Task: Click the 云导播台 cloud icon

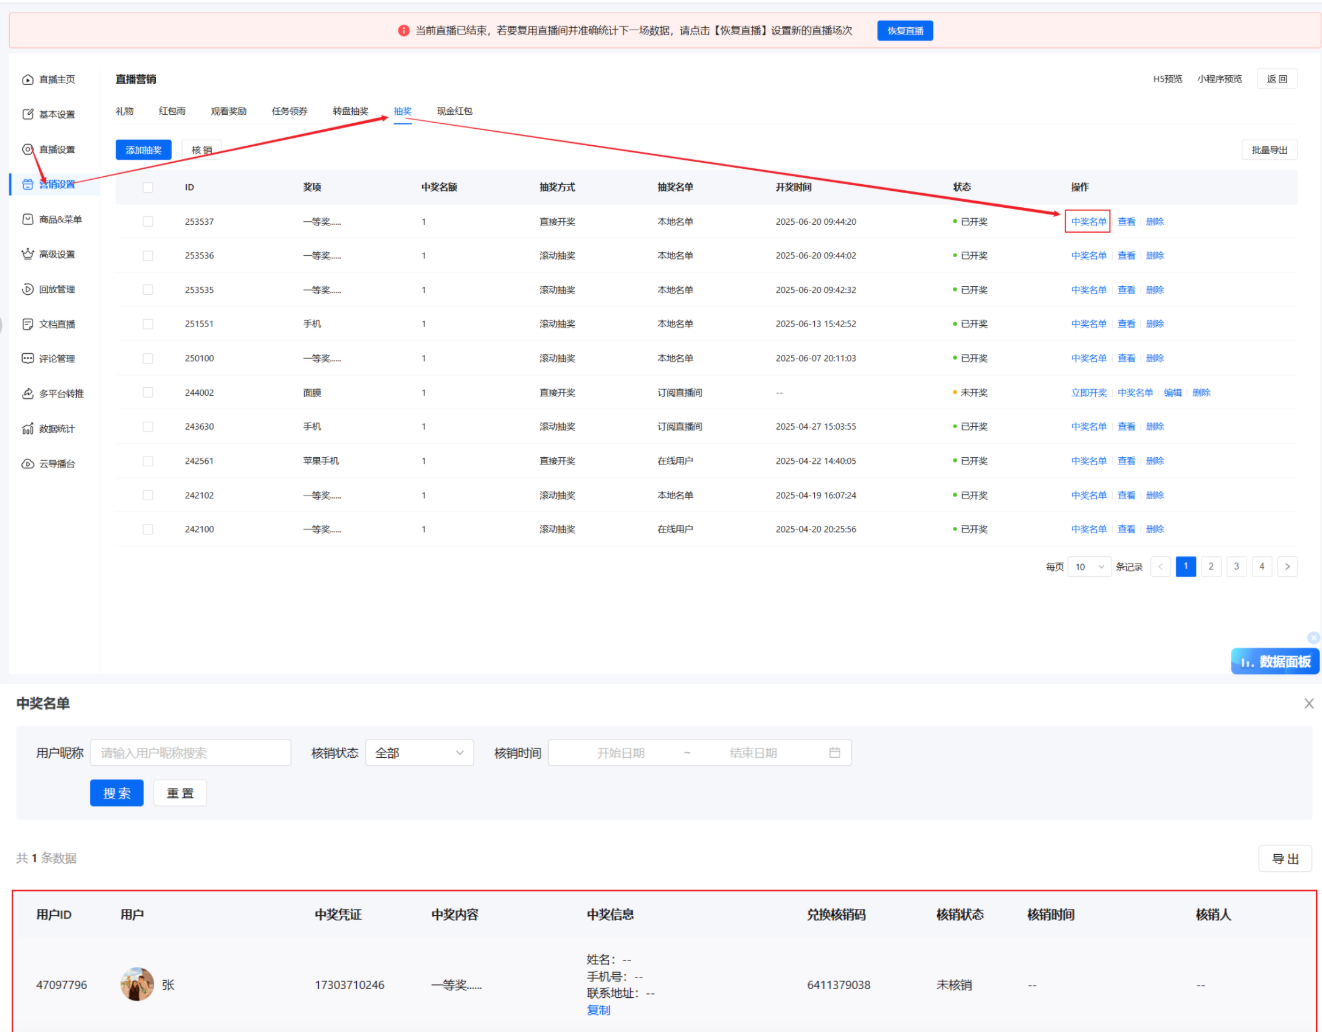Action: pyautogui.click(x=28, y=464)
